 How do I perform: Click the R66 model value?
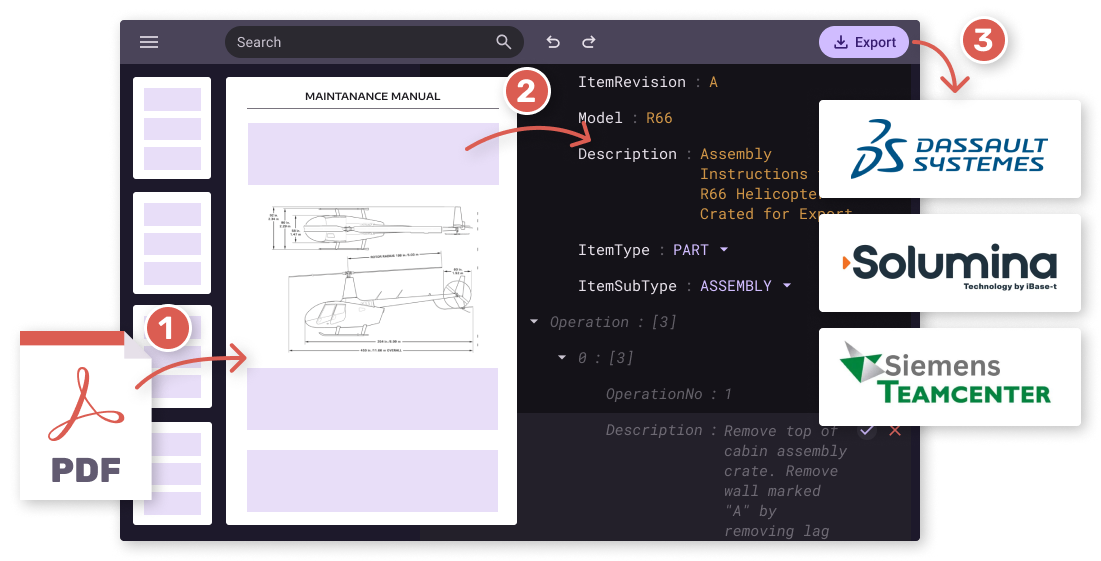659,118
